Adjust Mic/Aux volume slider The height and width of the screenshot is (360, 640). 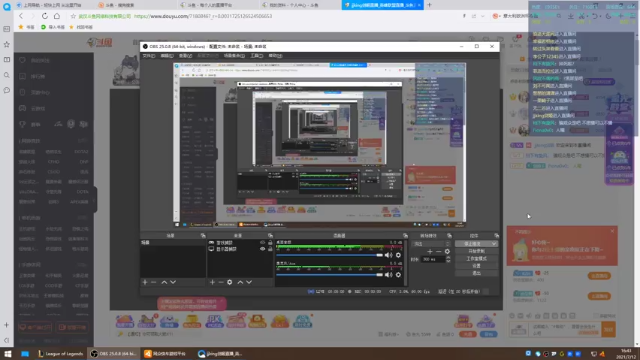[x=329, y=275]
